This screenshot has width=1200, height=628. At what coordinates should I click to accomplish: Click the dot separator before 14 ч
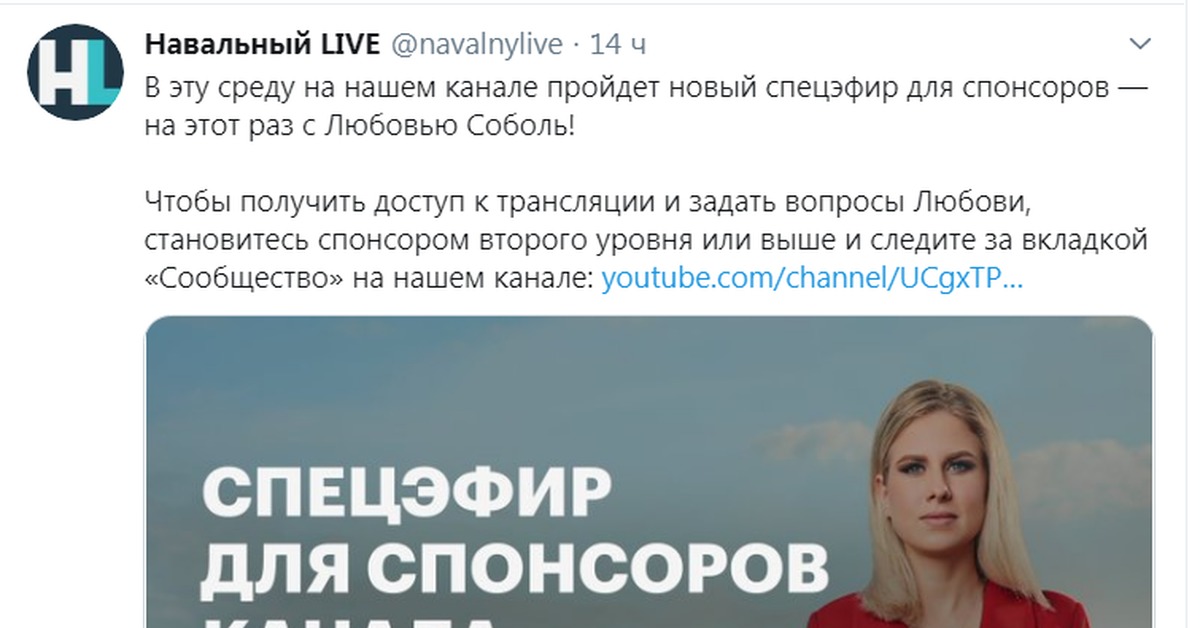point(576,45)
